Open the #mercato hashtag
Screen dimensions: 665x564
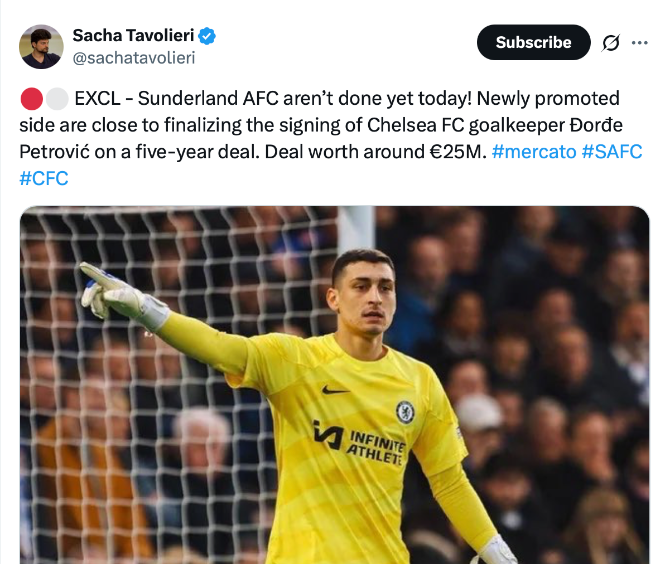tap(533, 152)
